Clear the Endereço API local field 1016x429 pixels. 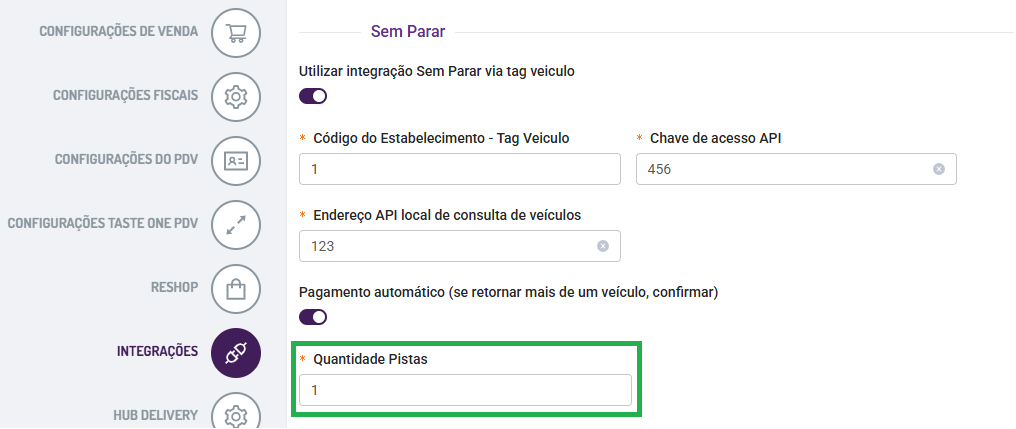click(603, 246)
